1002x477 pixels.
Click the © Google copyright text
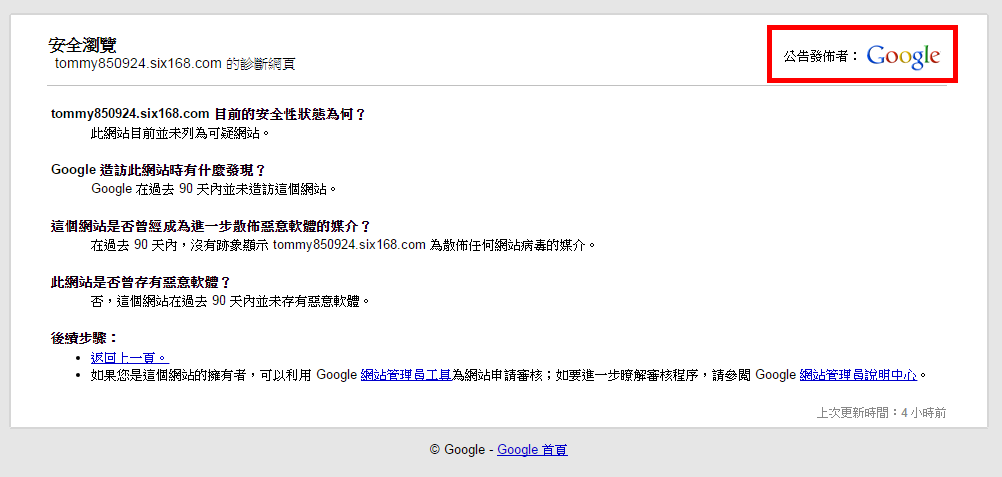[458, 450]
